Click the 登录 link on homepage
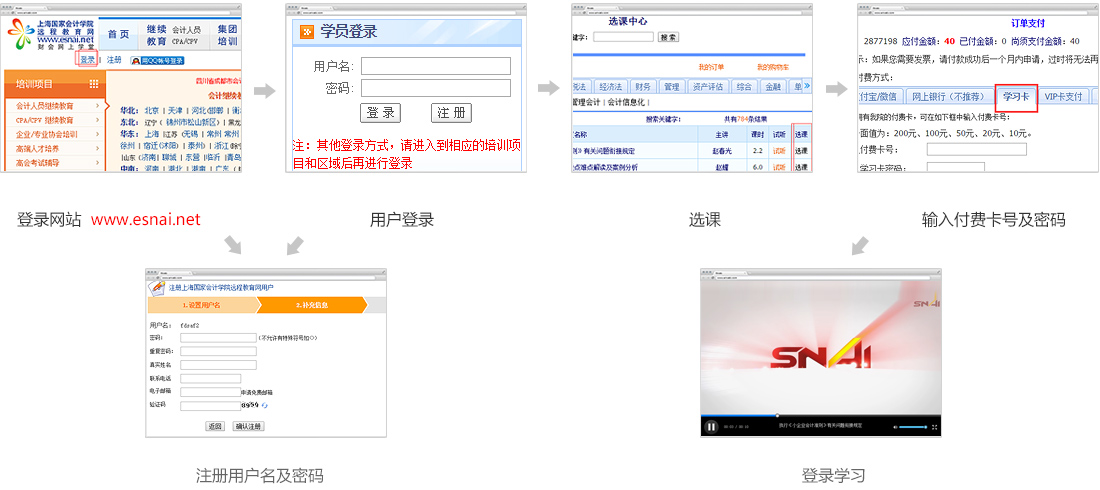The width and height of the screenshot is (1100, 490). point(87,60)
